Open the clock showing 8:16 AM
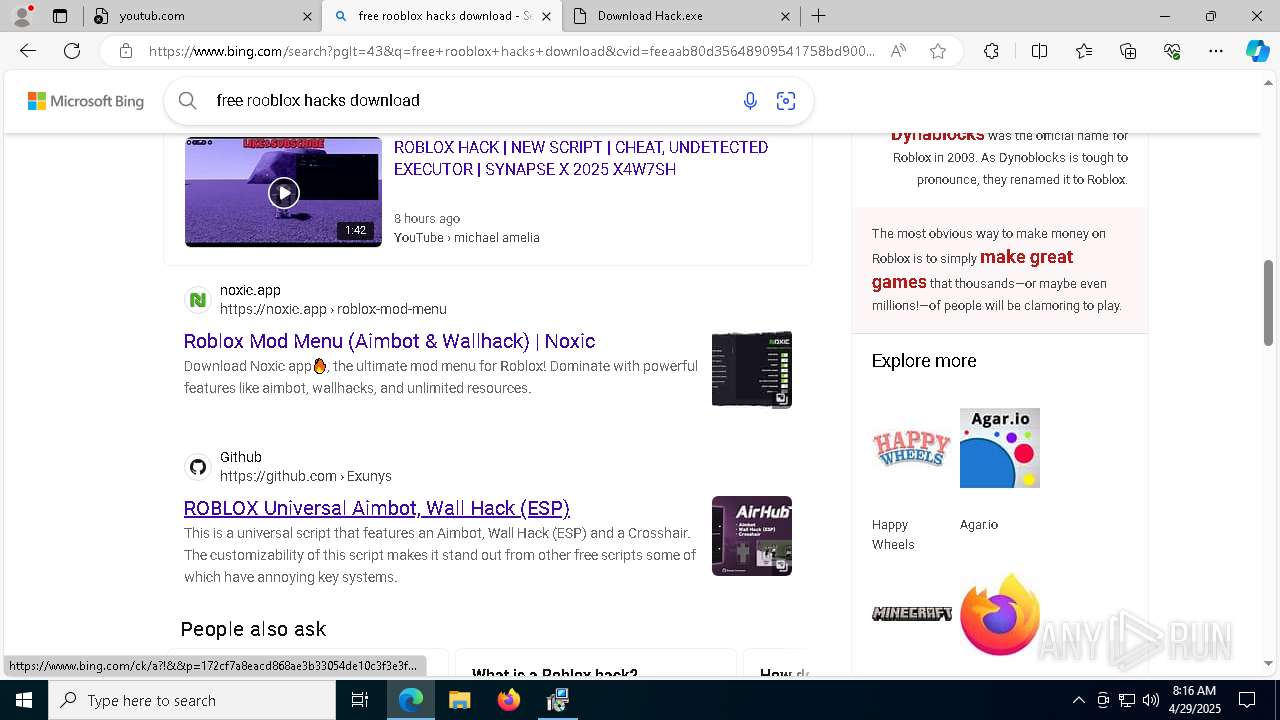Image resolution: width=1280 pixels, height=720 pixels. (1194, 700)
